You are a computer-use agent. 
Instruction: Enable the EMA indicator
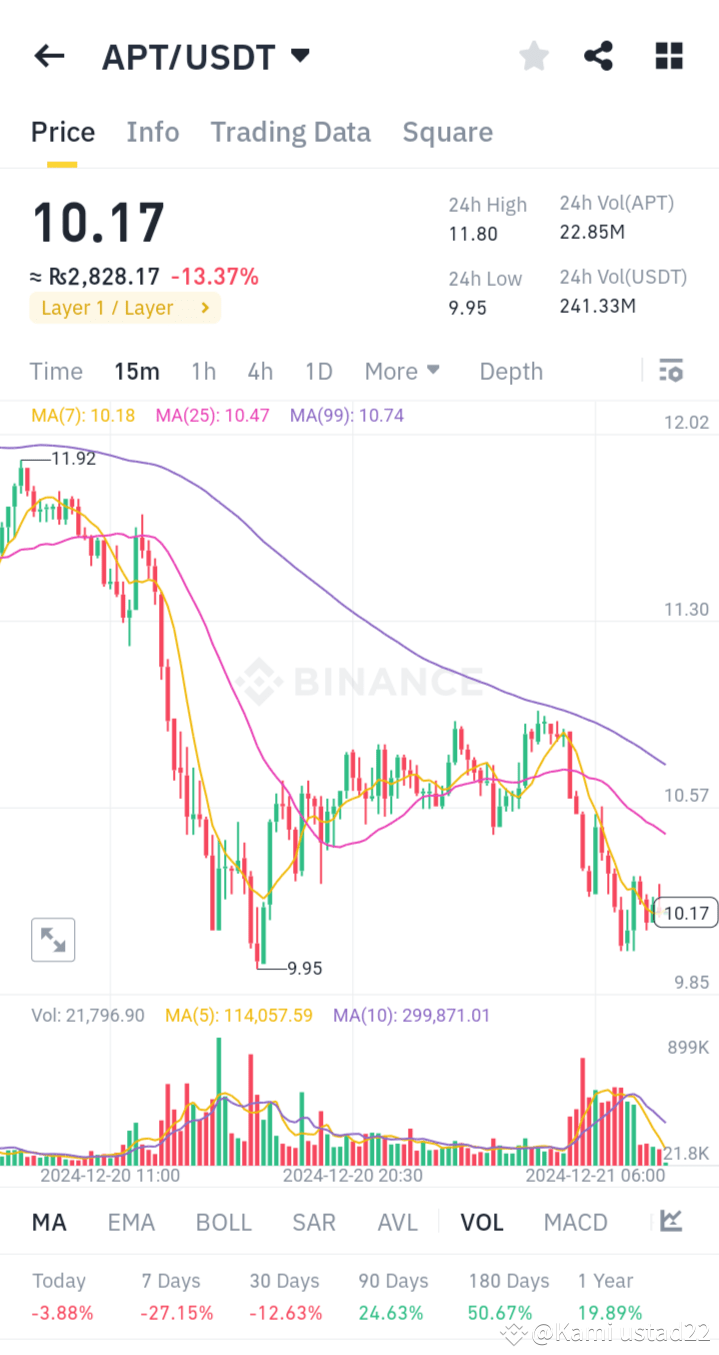131,1221
